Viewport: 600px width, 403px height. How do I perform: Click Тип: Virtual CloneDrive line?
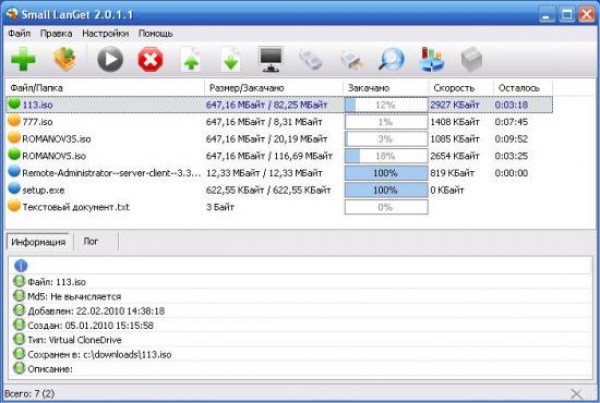74,340
